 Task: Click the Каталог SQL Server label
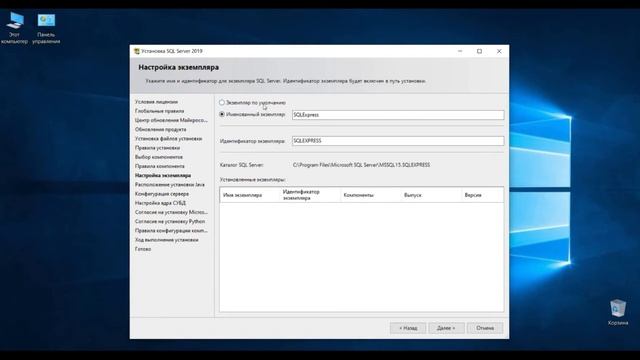[x=241, y=165]
